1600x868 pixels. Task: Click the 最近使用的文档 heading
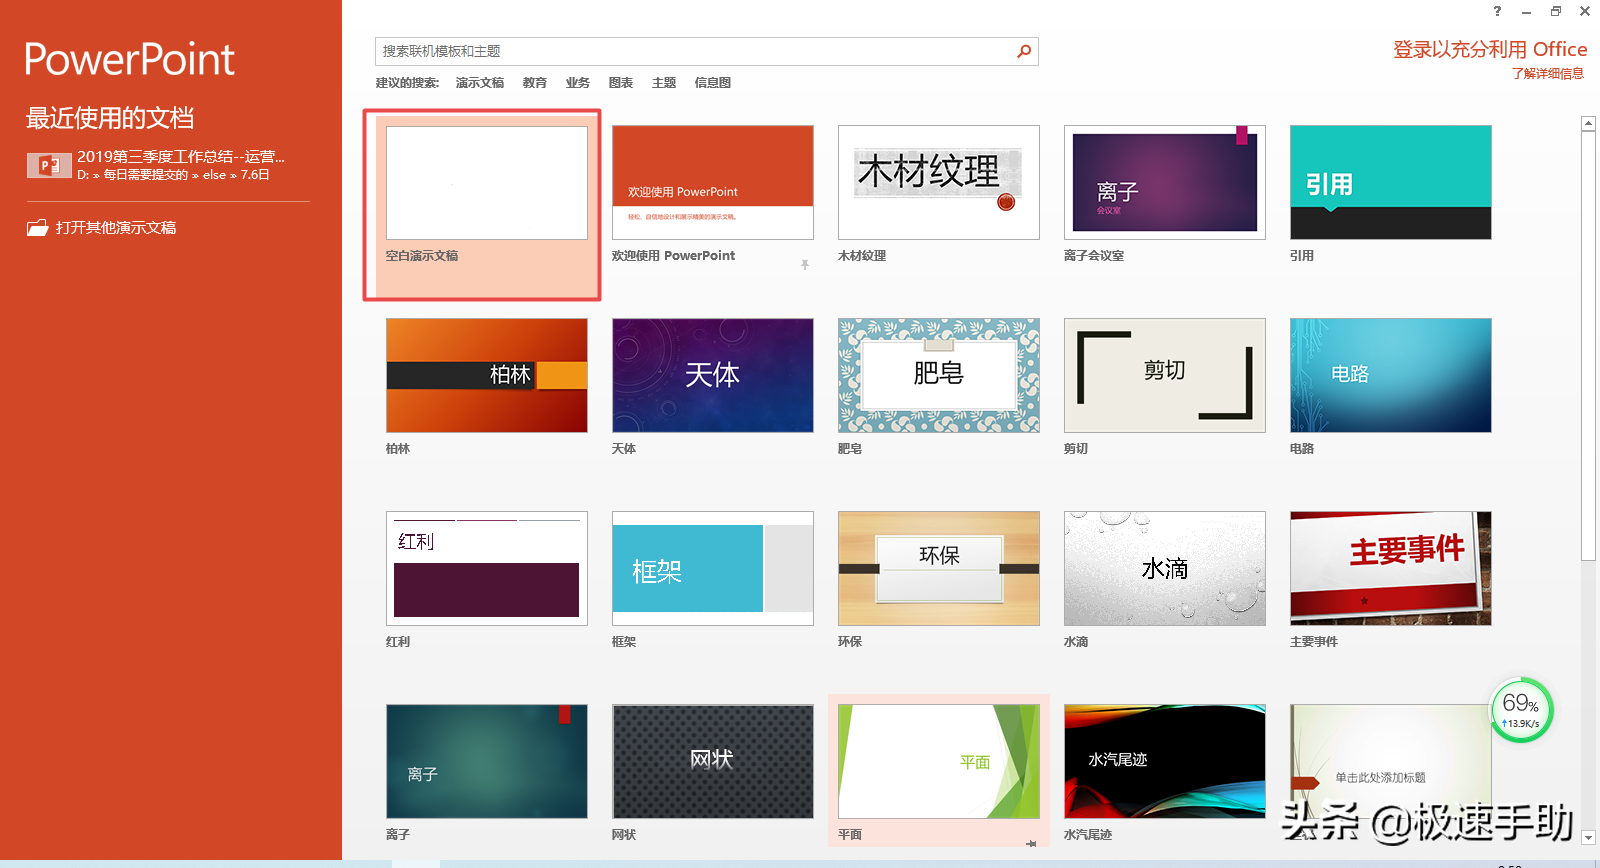point(110,118)
